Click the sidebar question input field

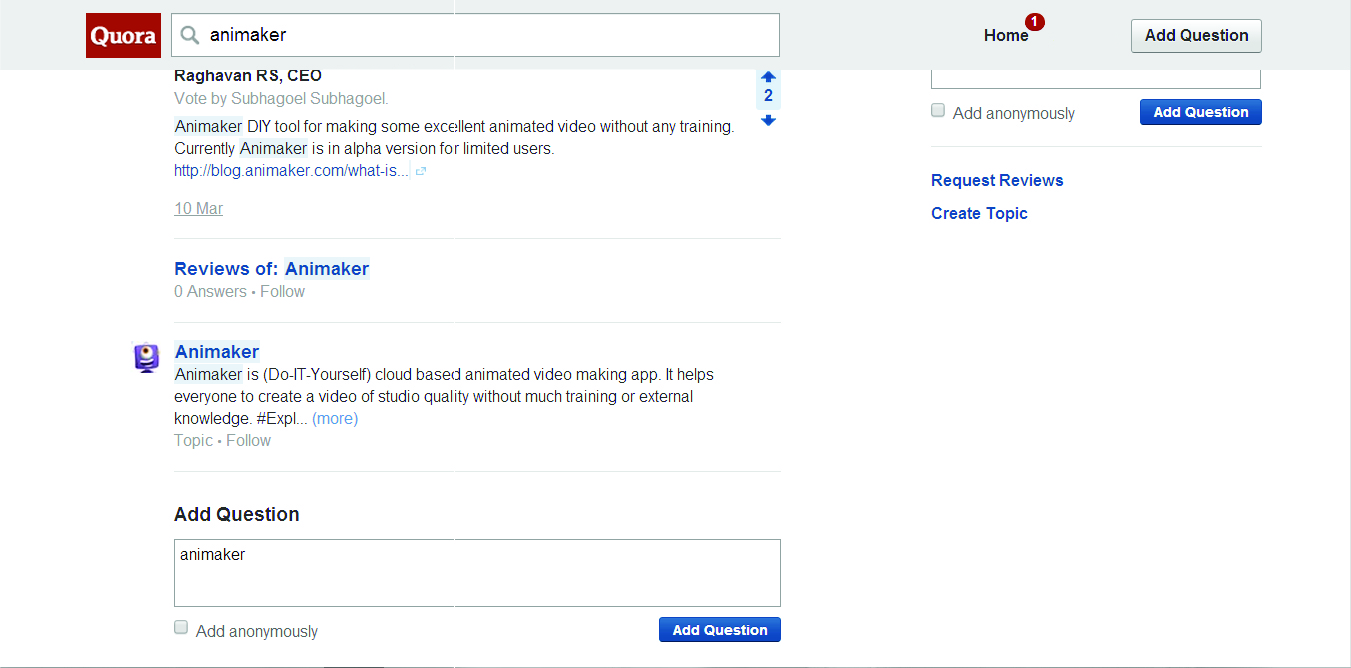click(x=1096, y=78)
